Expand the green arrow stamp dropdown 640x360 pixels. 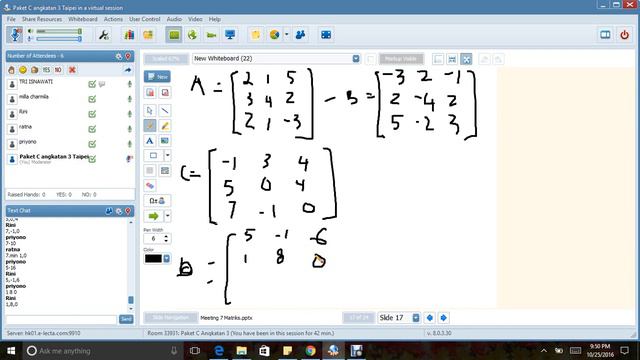167,216
